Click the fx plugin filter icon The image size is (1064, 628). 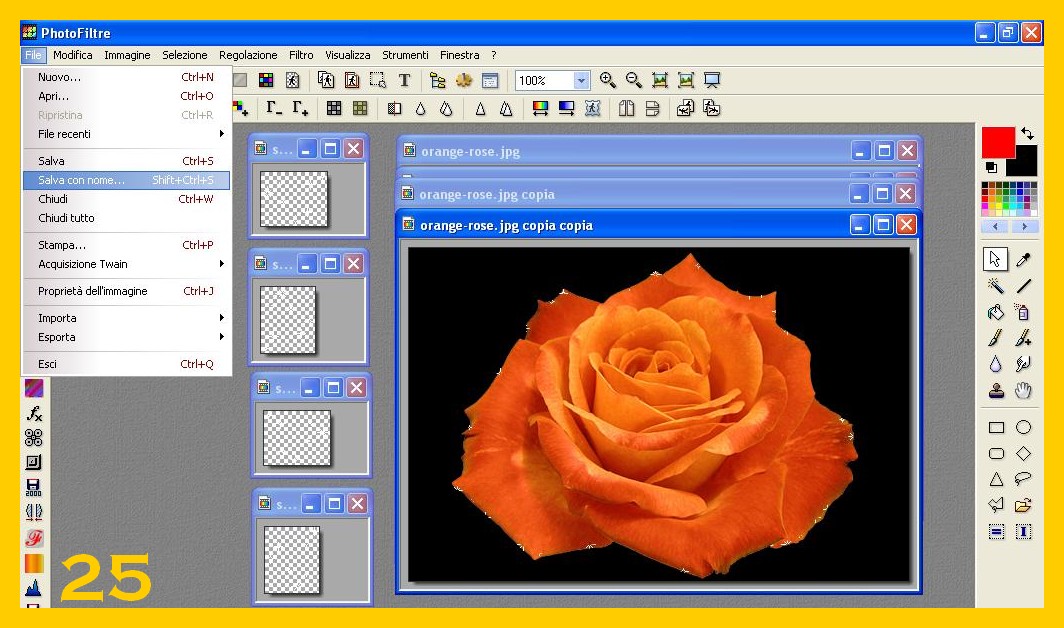(x=34, y=413)
